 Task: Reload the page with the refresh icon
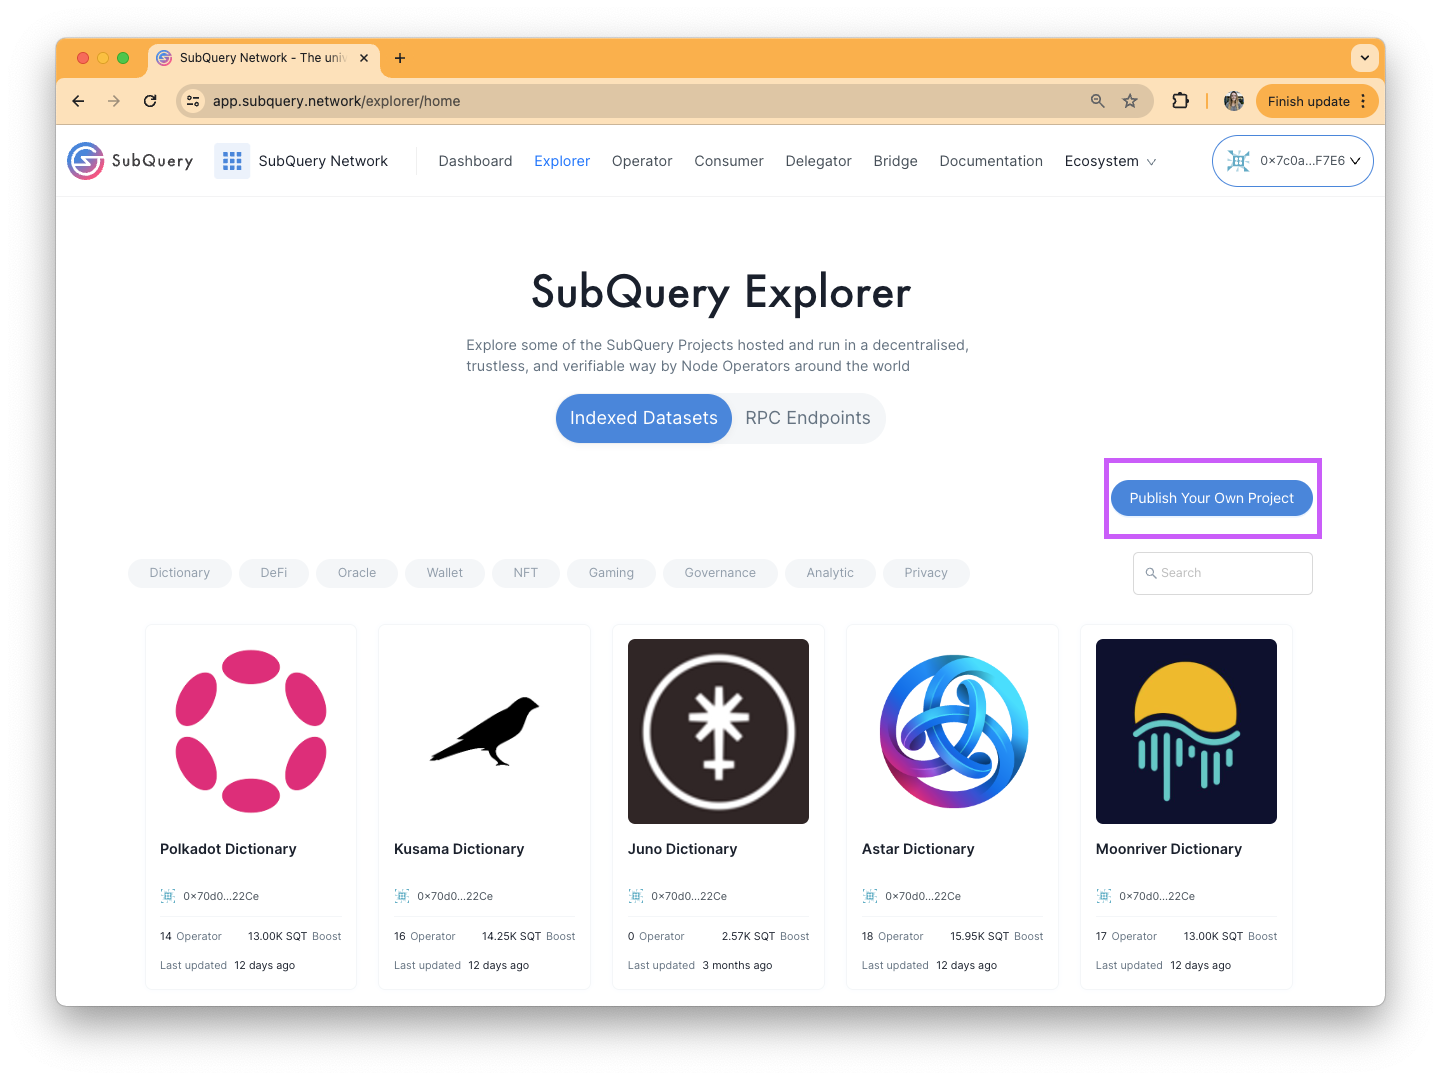click(x=150, y=101)
